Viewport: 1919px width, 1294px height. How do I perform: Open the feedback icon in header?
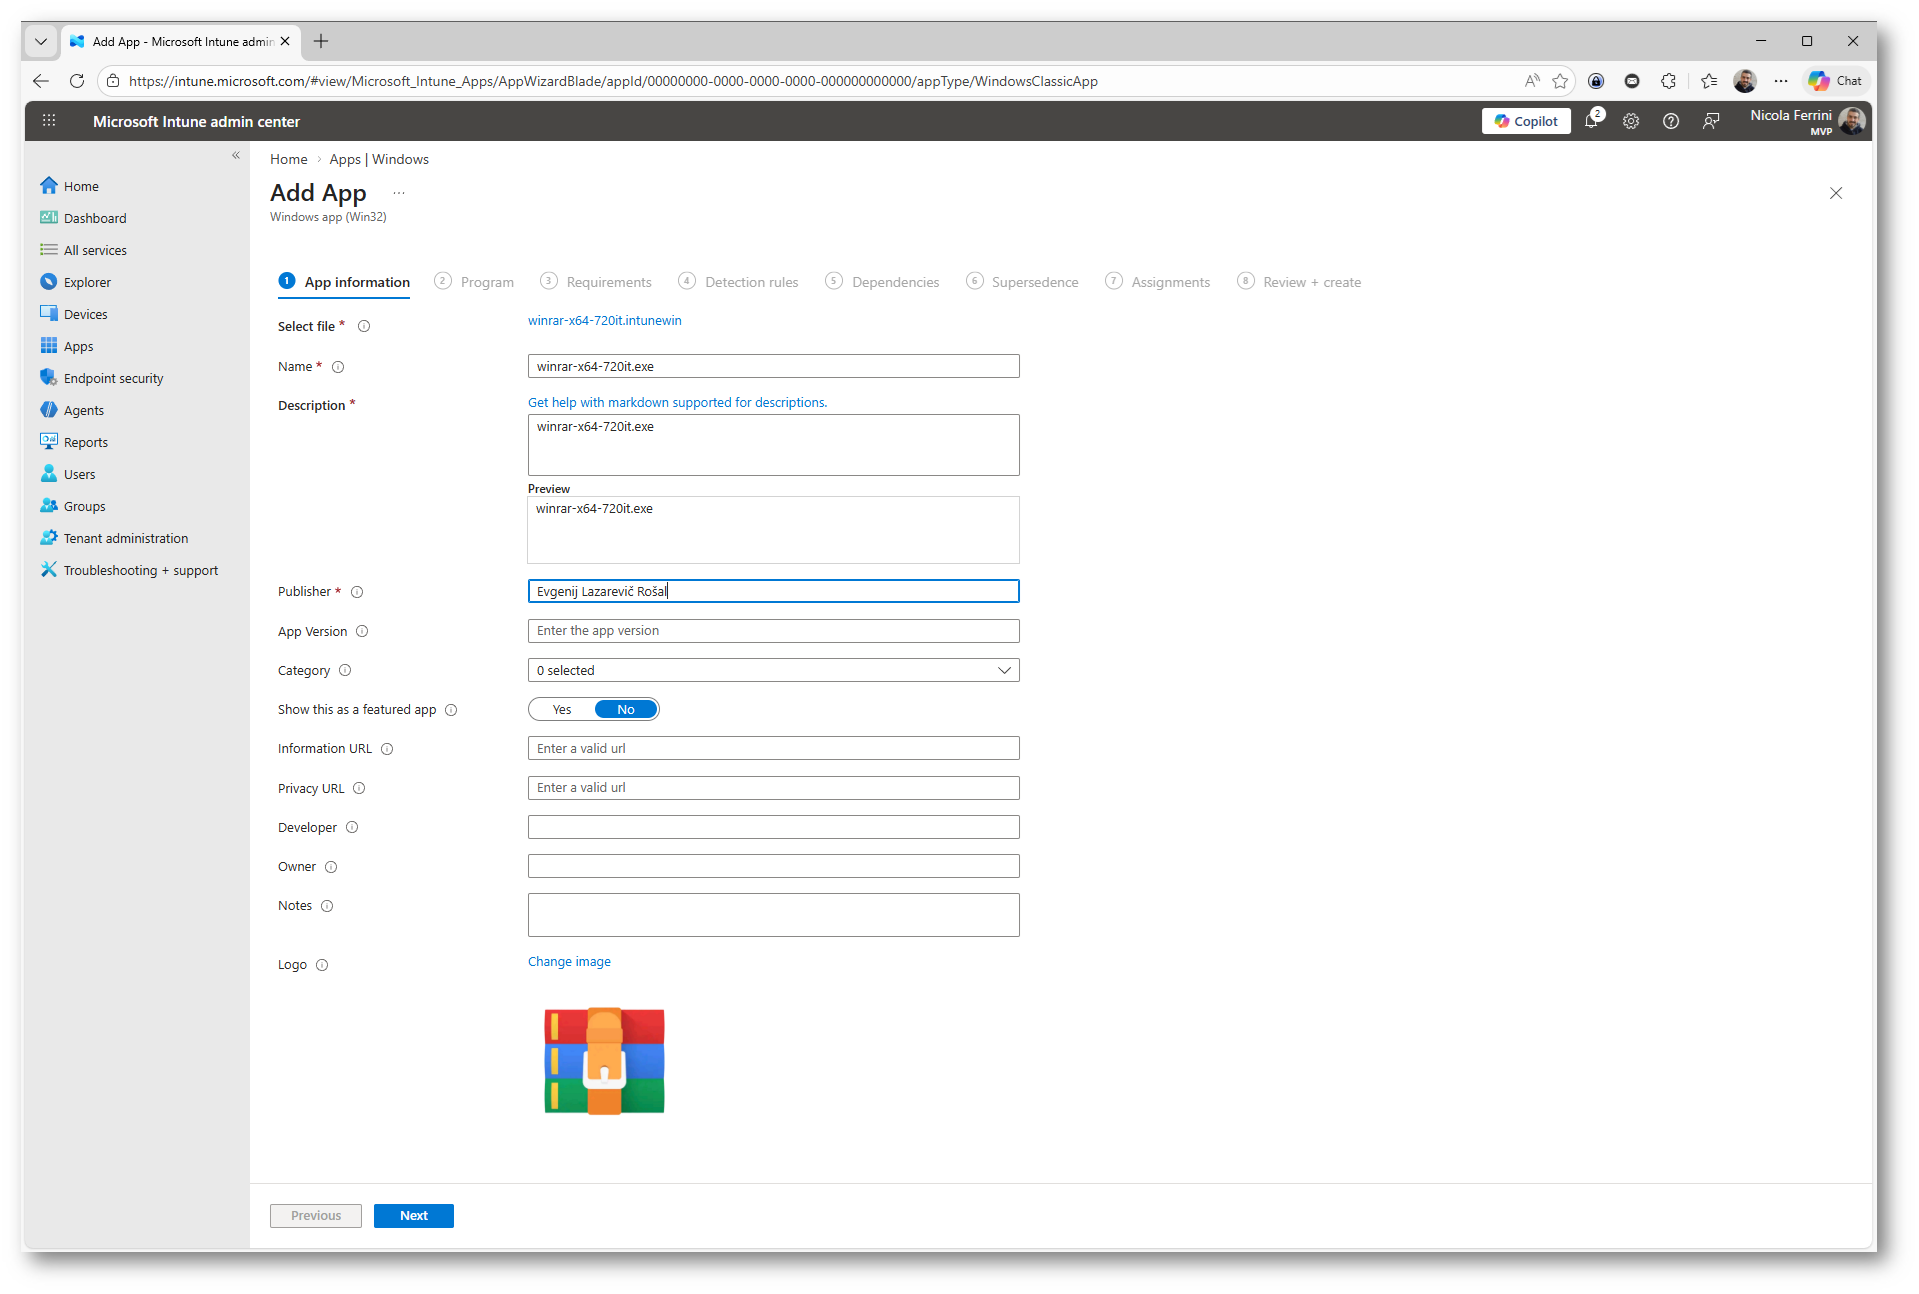[x=1711, y=121]
